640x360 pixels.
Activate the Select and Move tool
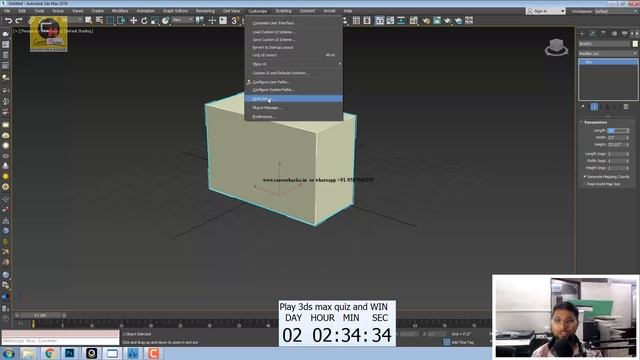coord(133,20)
